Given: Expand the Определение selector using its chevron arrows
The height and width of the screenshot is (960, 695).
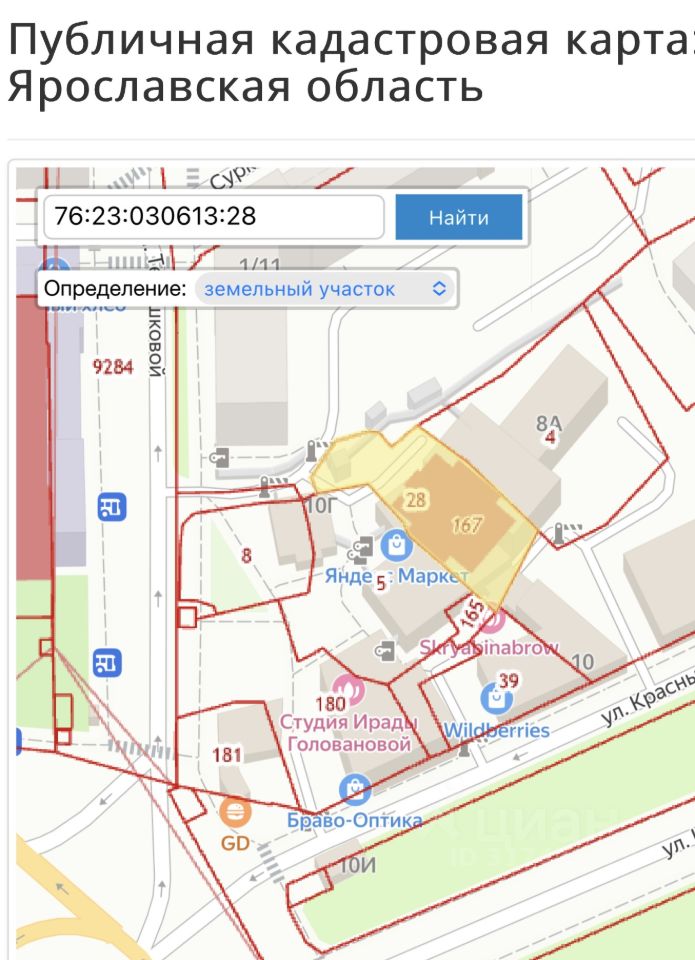Looking at the screenshot, I should (x=439, y=289).
